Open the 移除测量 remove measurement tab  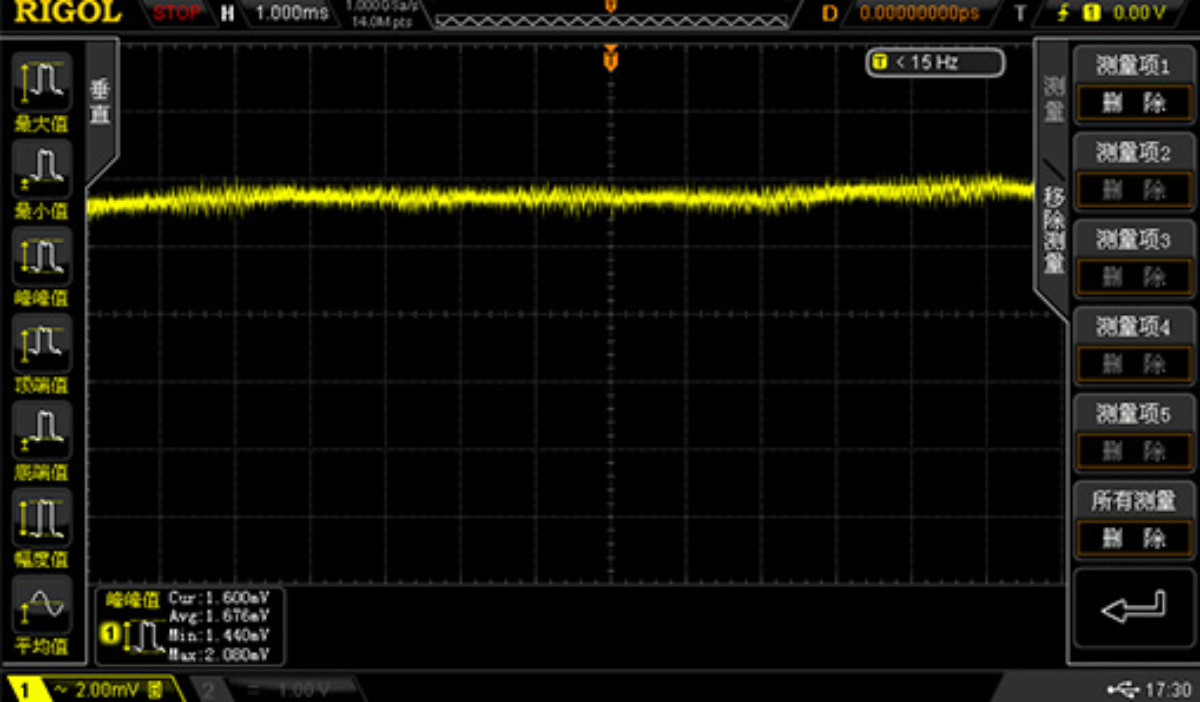(1053, 230)
